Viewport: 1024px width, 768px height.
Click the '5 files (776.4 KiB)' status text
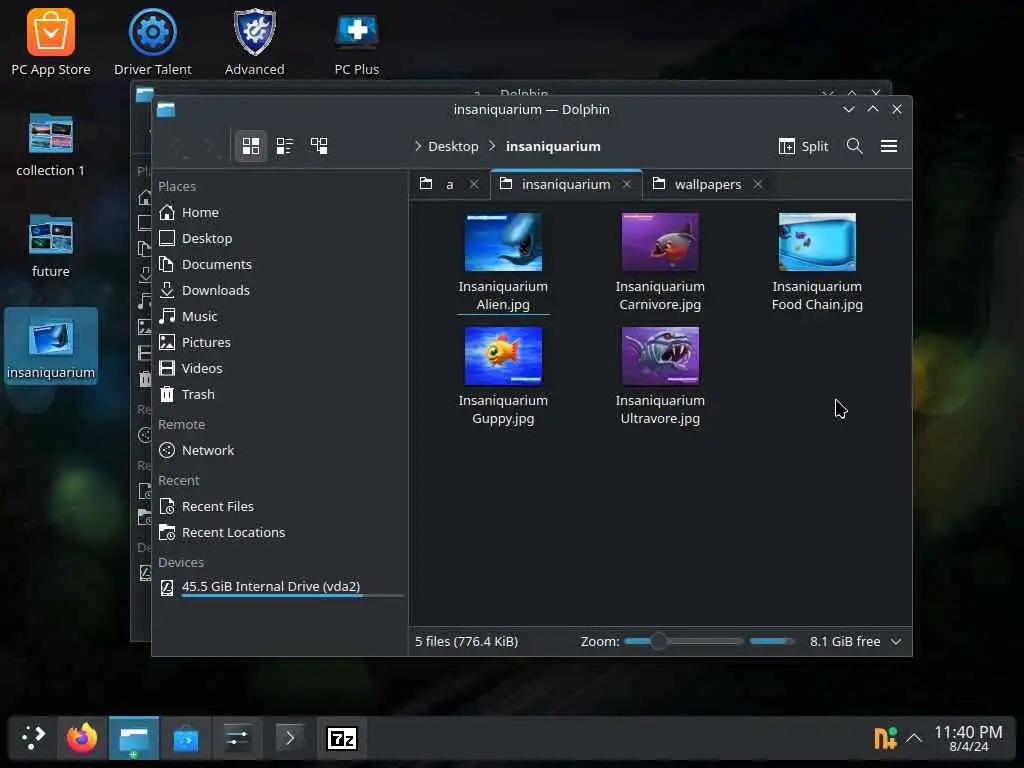[x=466, y=641]
